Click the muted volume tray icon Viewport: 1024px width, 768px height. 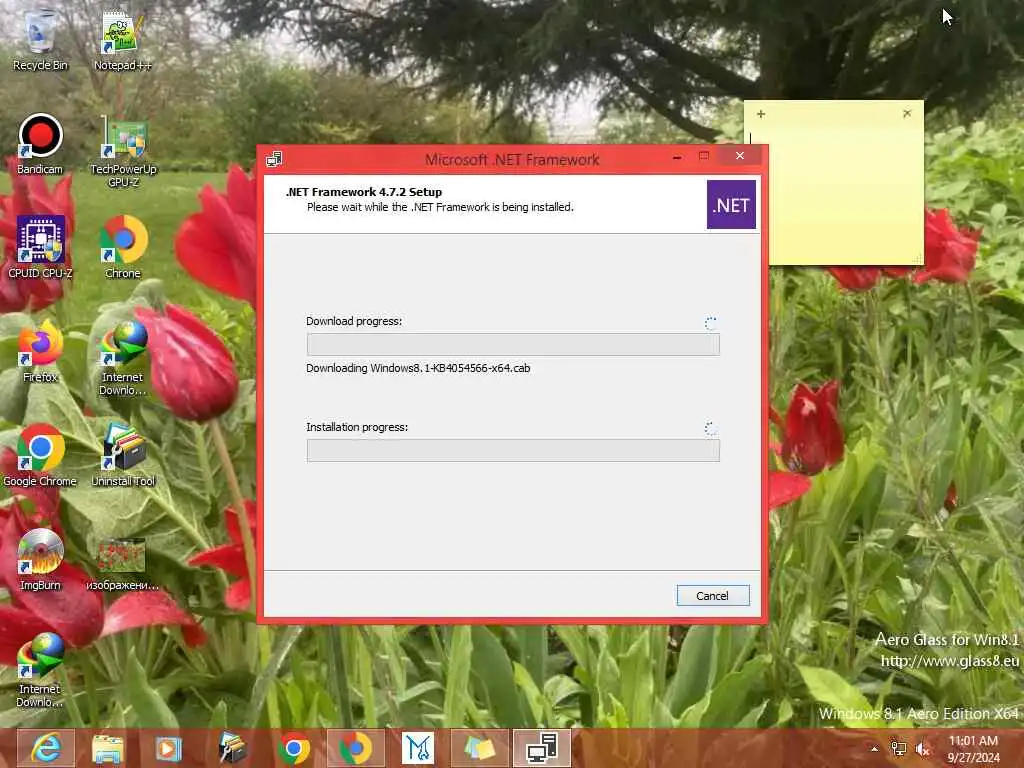pyautogui.click(x=922, y=749)
